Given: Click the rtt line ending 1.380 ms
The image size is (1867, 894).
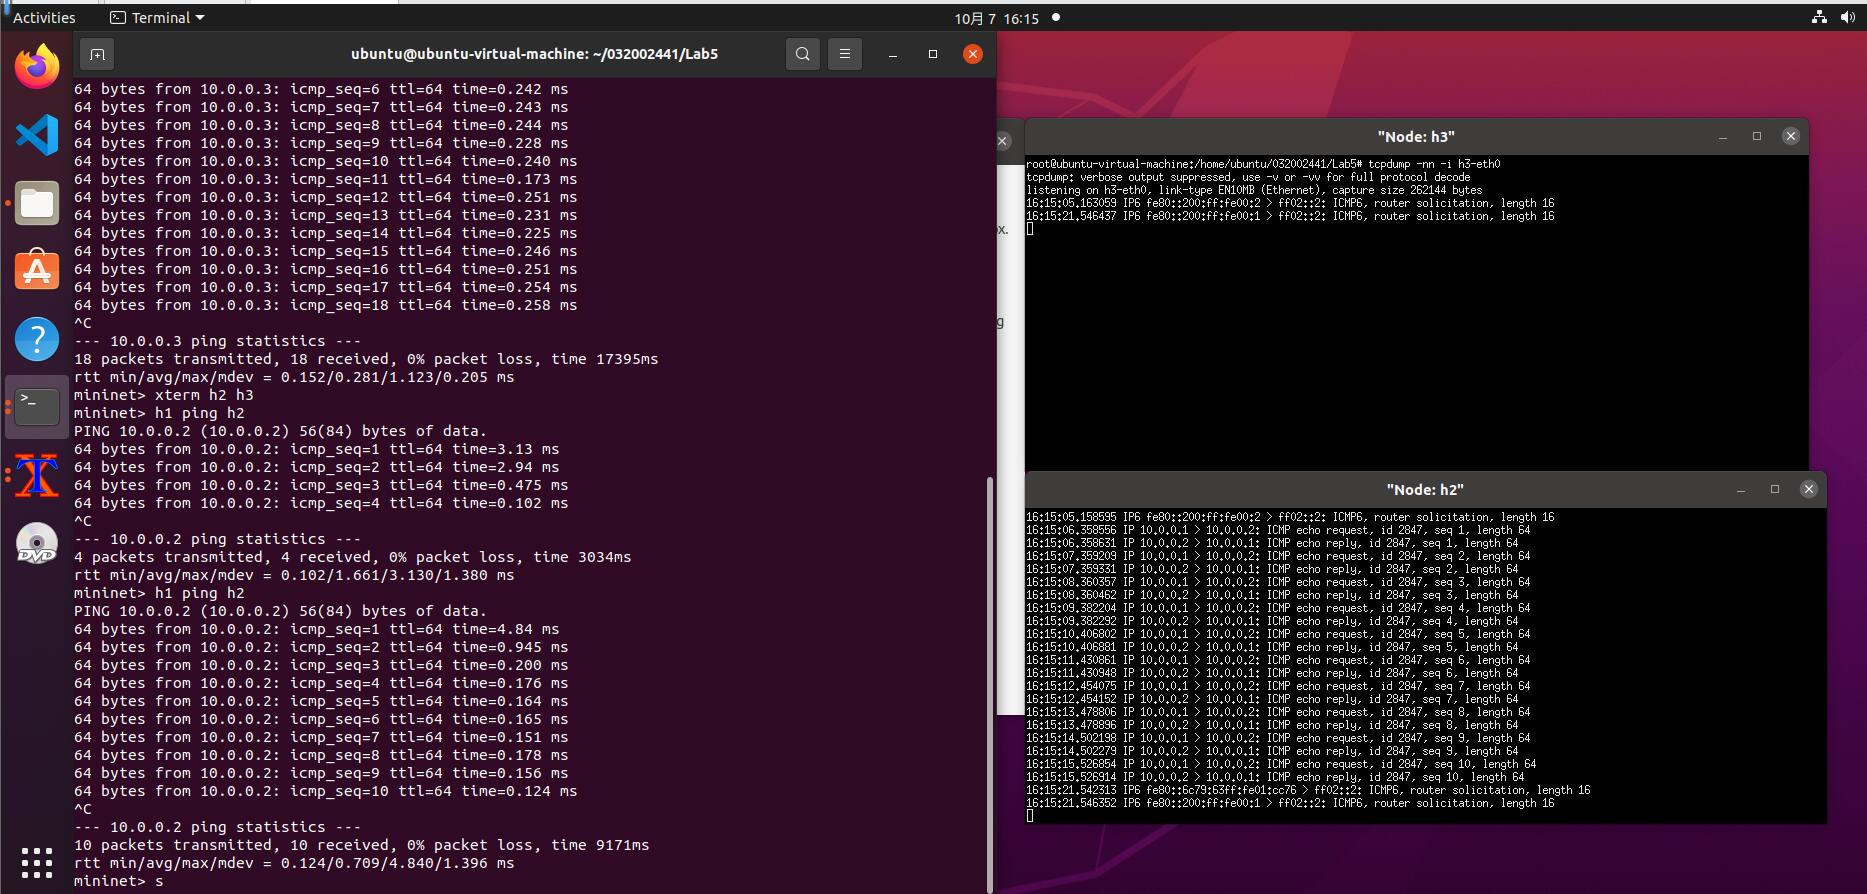Looking at the screenshot, I should point(294,575).
